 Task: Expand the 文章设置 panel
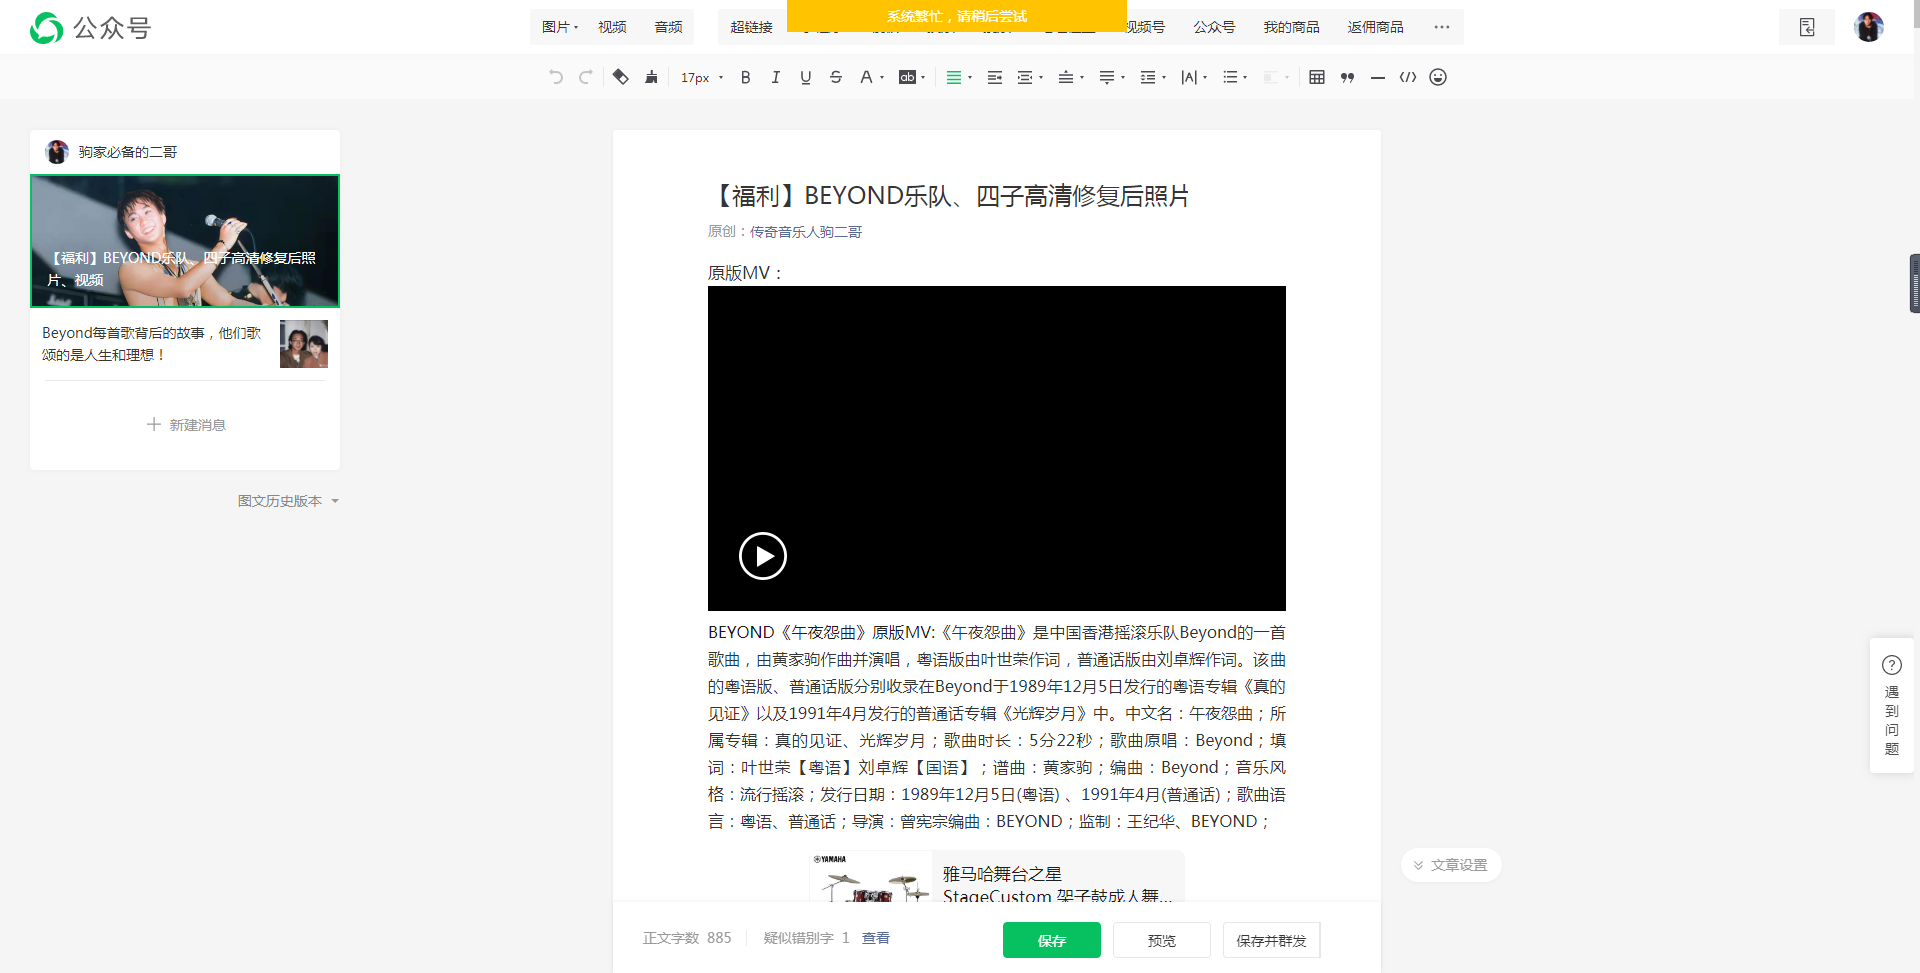(x=1451, y=865)
